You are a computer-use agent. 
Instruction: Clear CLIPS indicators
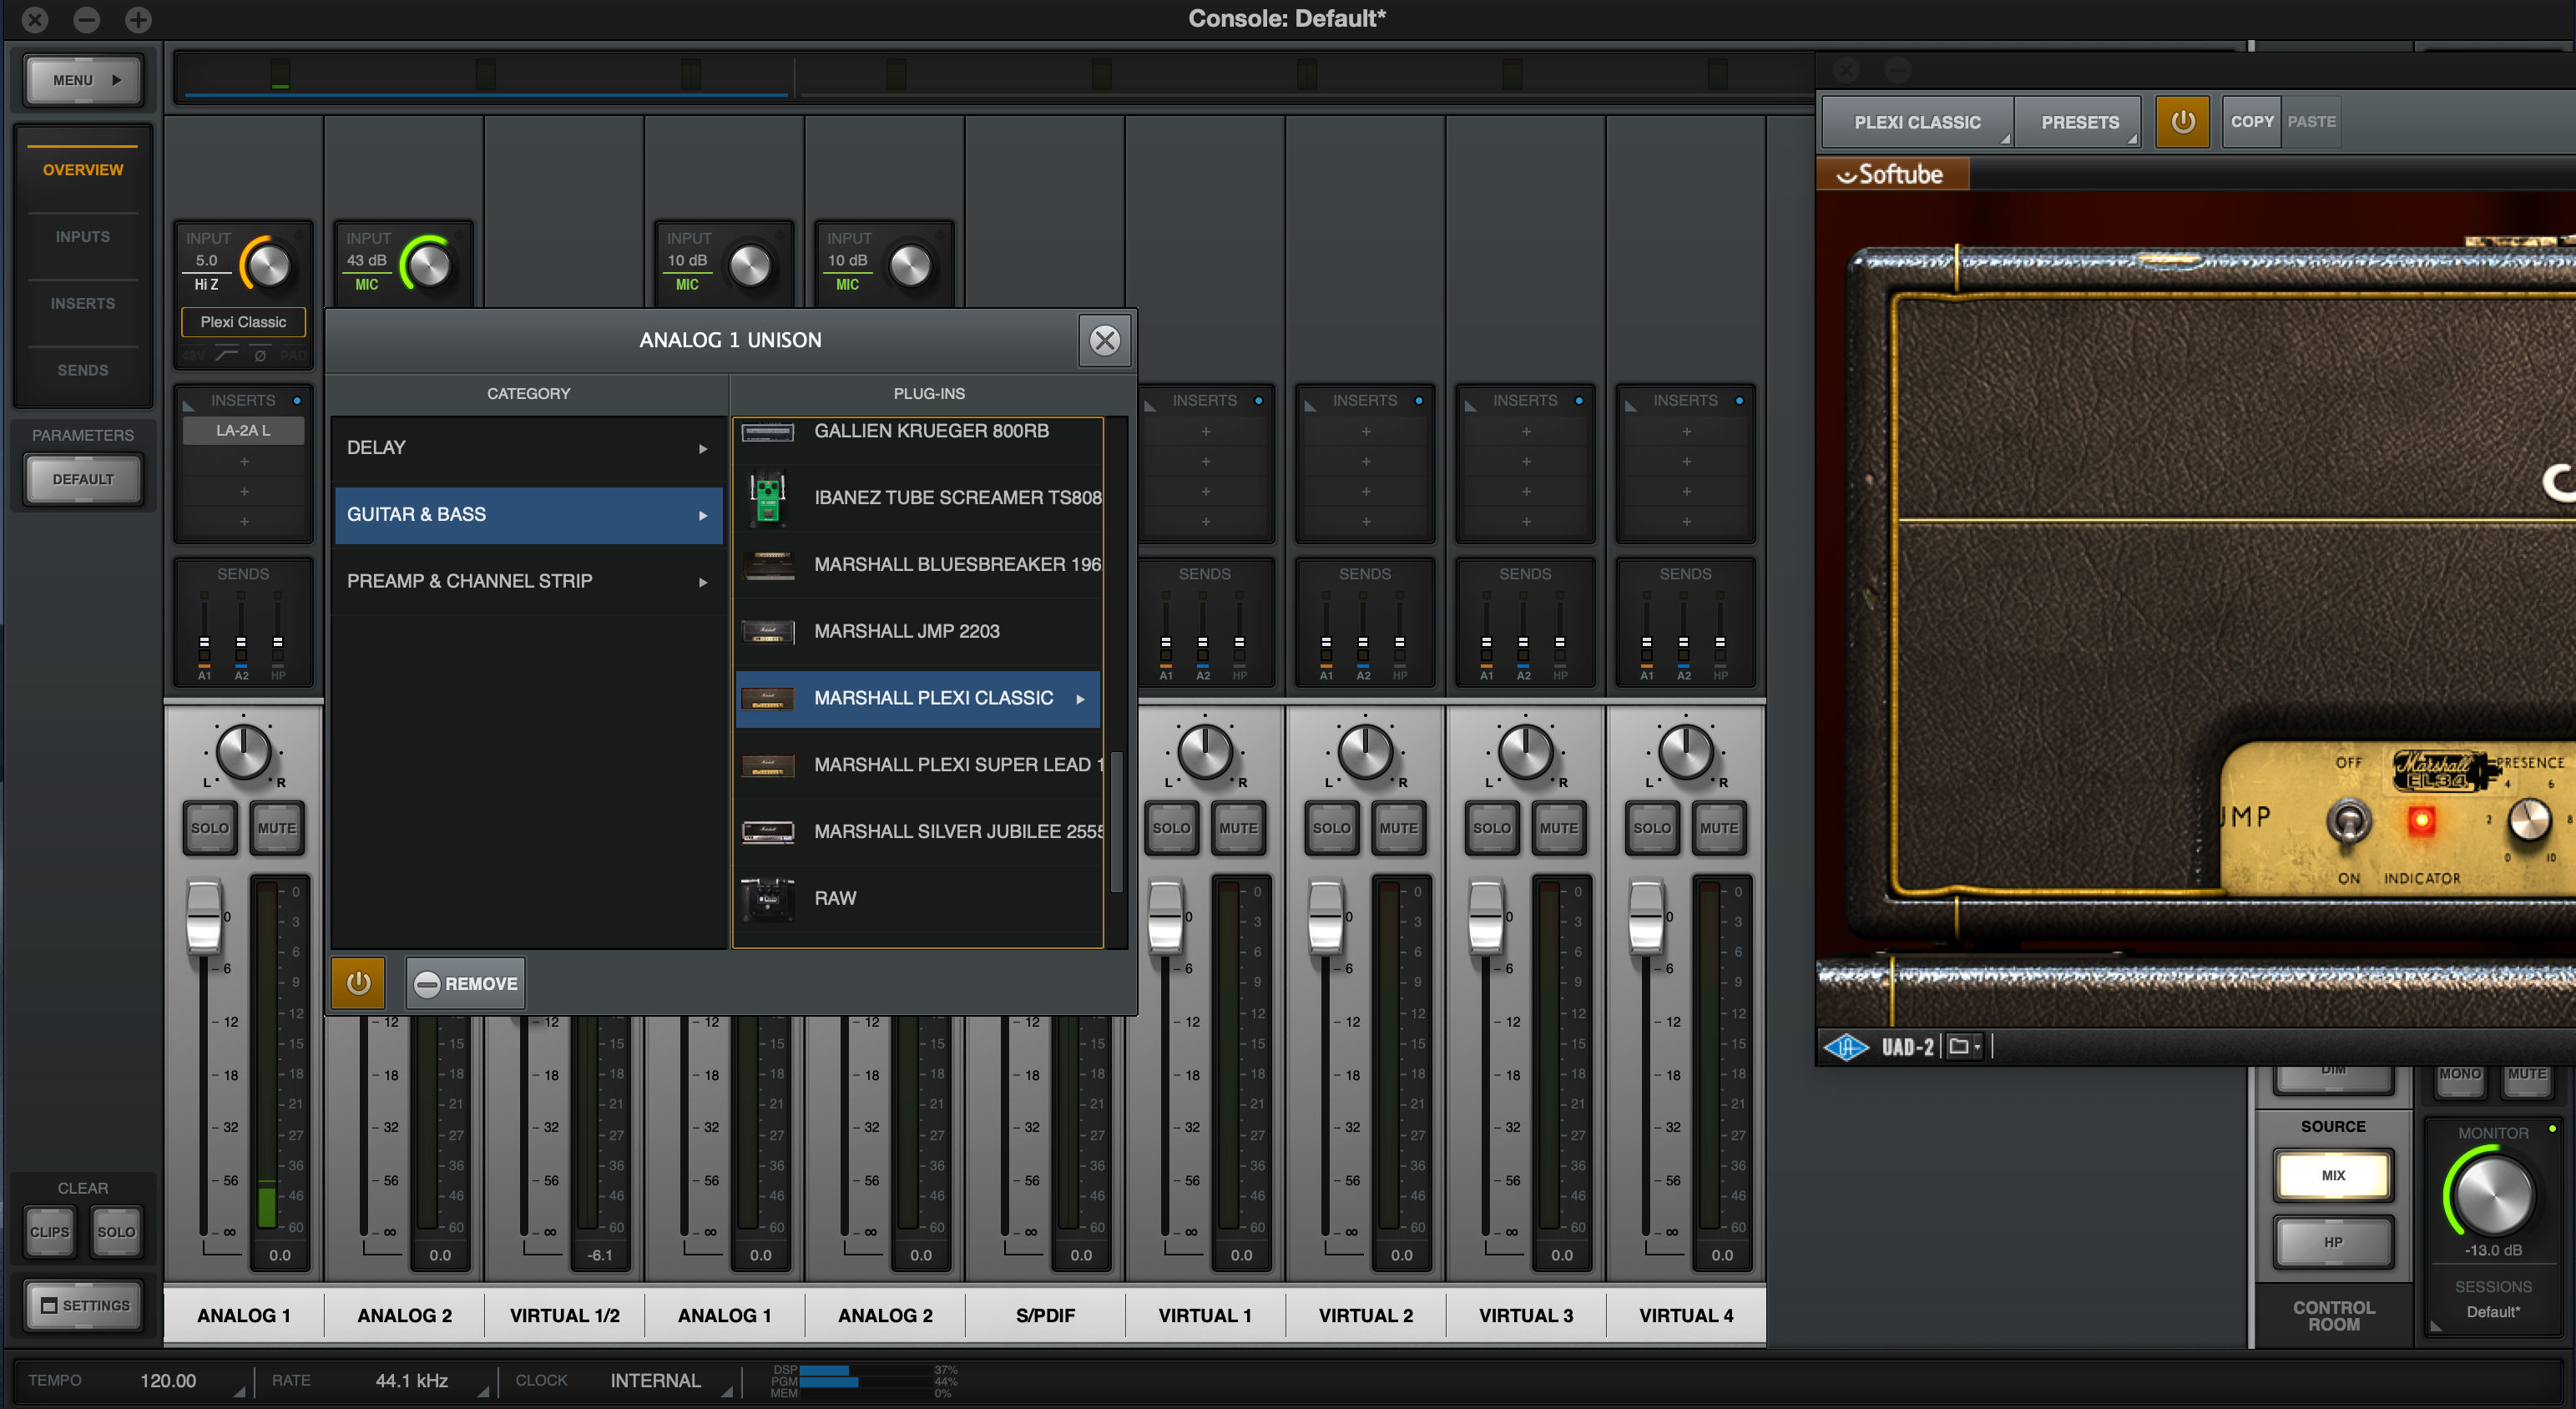tap(50, 1231)
